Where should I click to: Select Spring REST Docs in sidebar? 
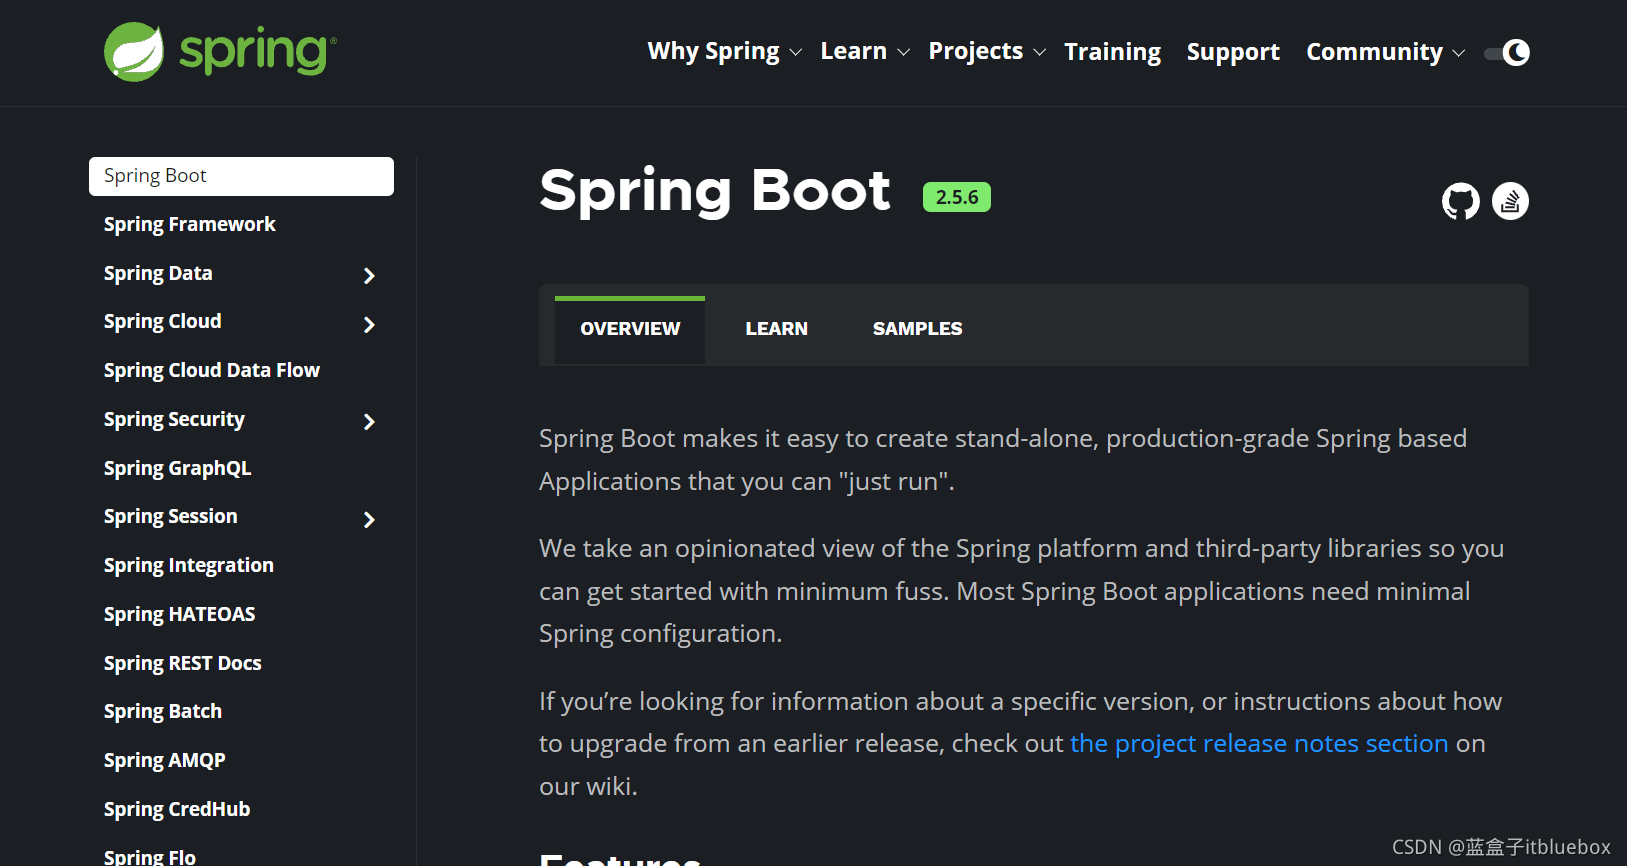[x=183, y=664]
